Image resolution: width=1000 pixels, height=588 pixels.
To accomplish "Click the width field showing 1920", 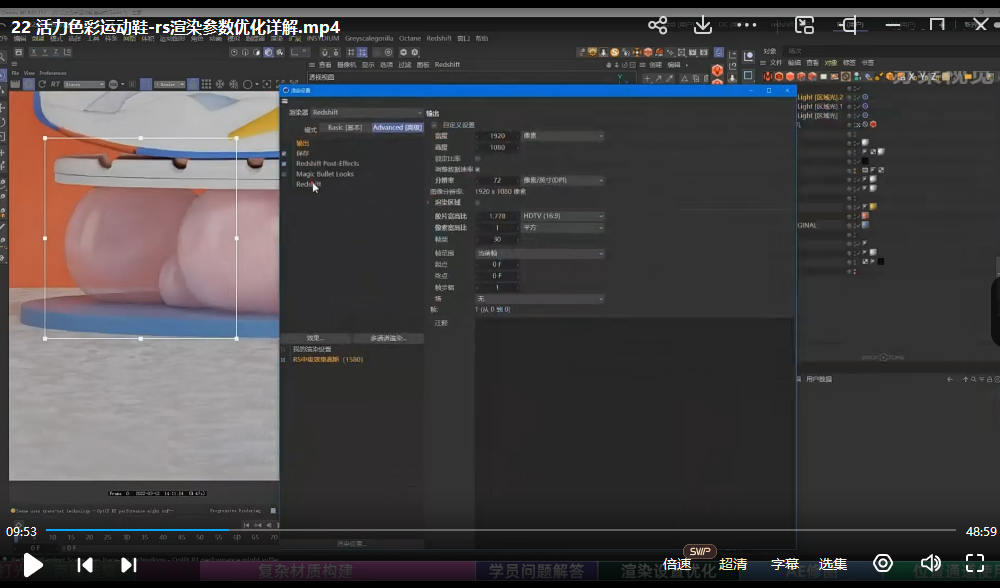I will [497, 136].
